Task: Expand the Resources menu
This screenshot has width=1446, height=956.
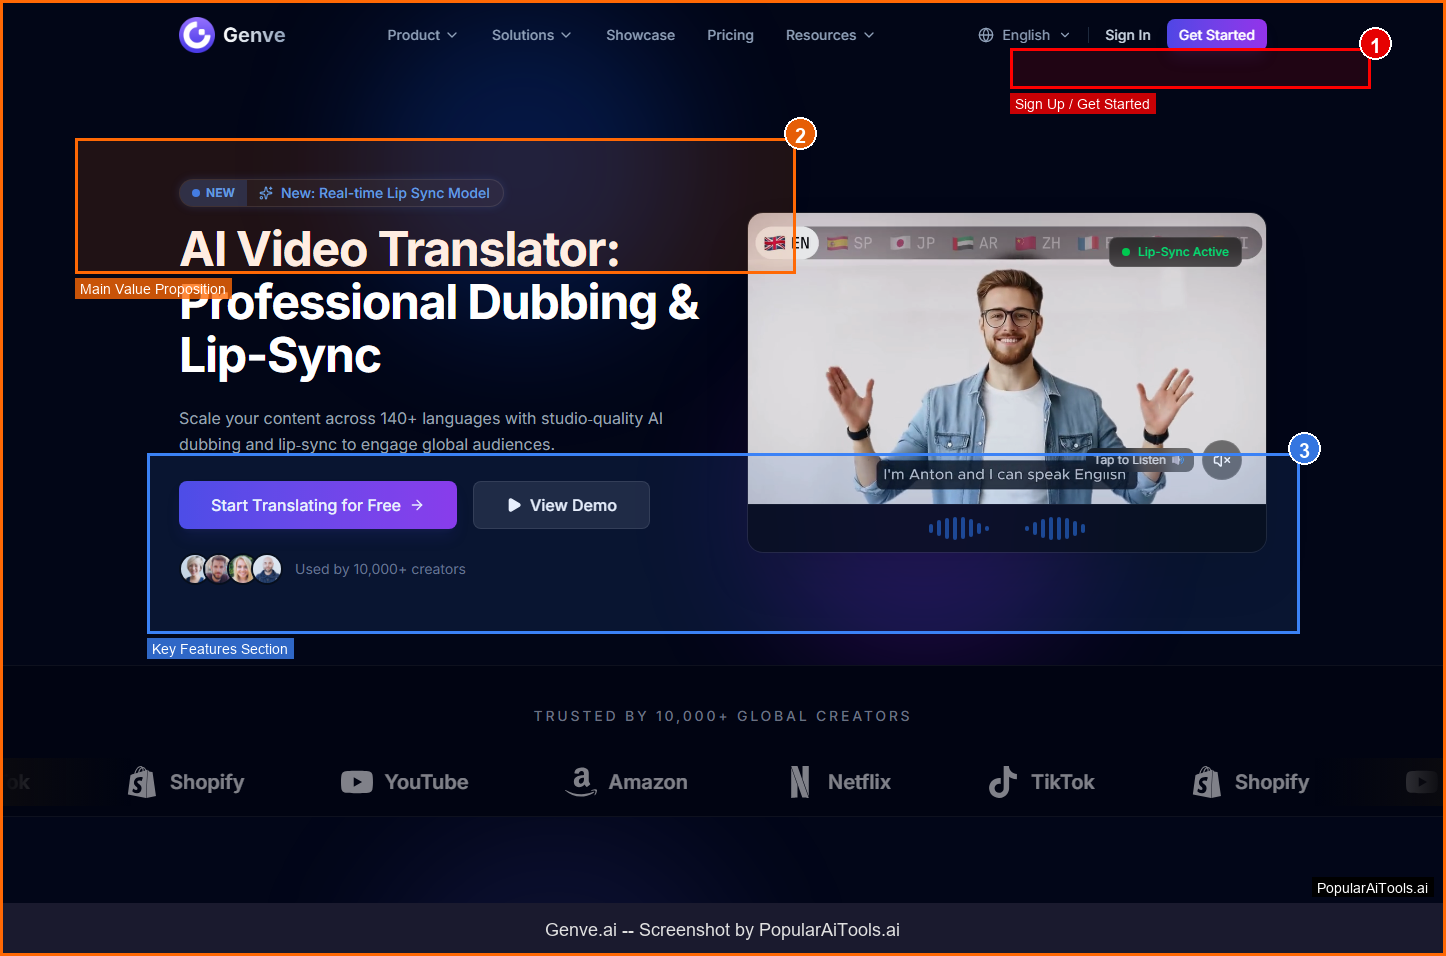Action: pos(829,35)
